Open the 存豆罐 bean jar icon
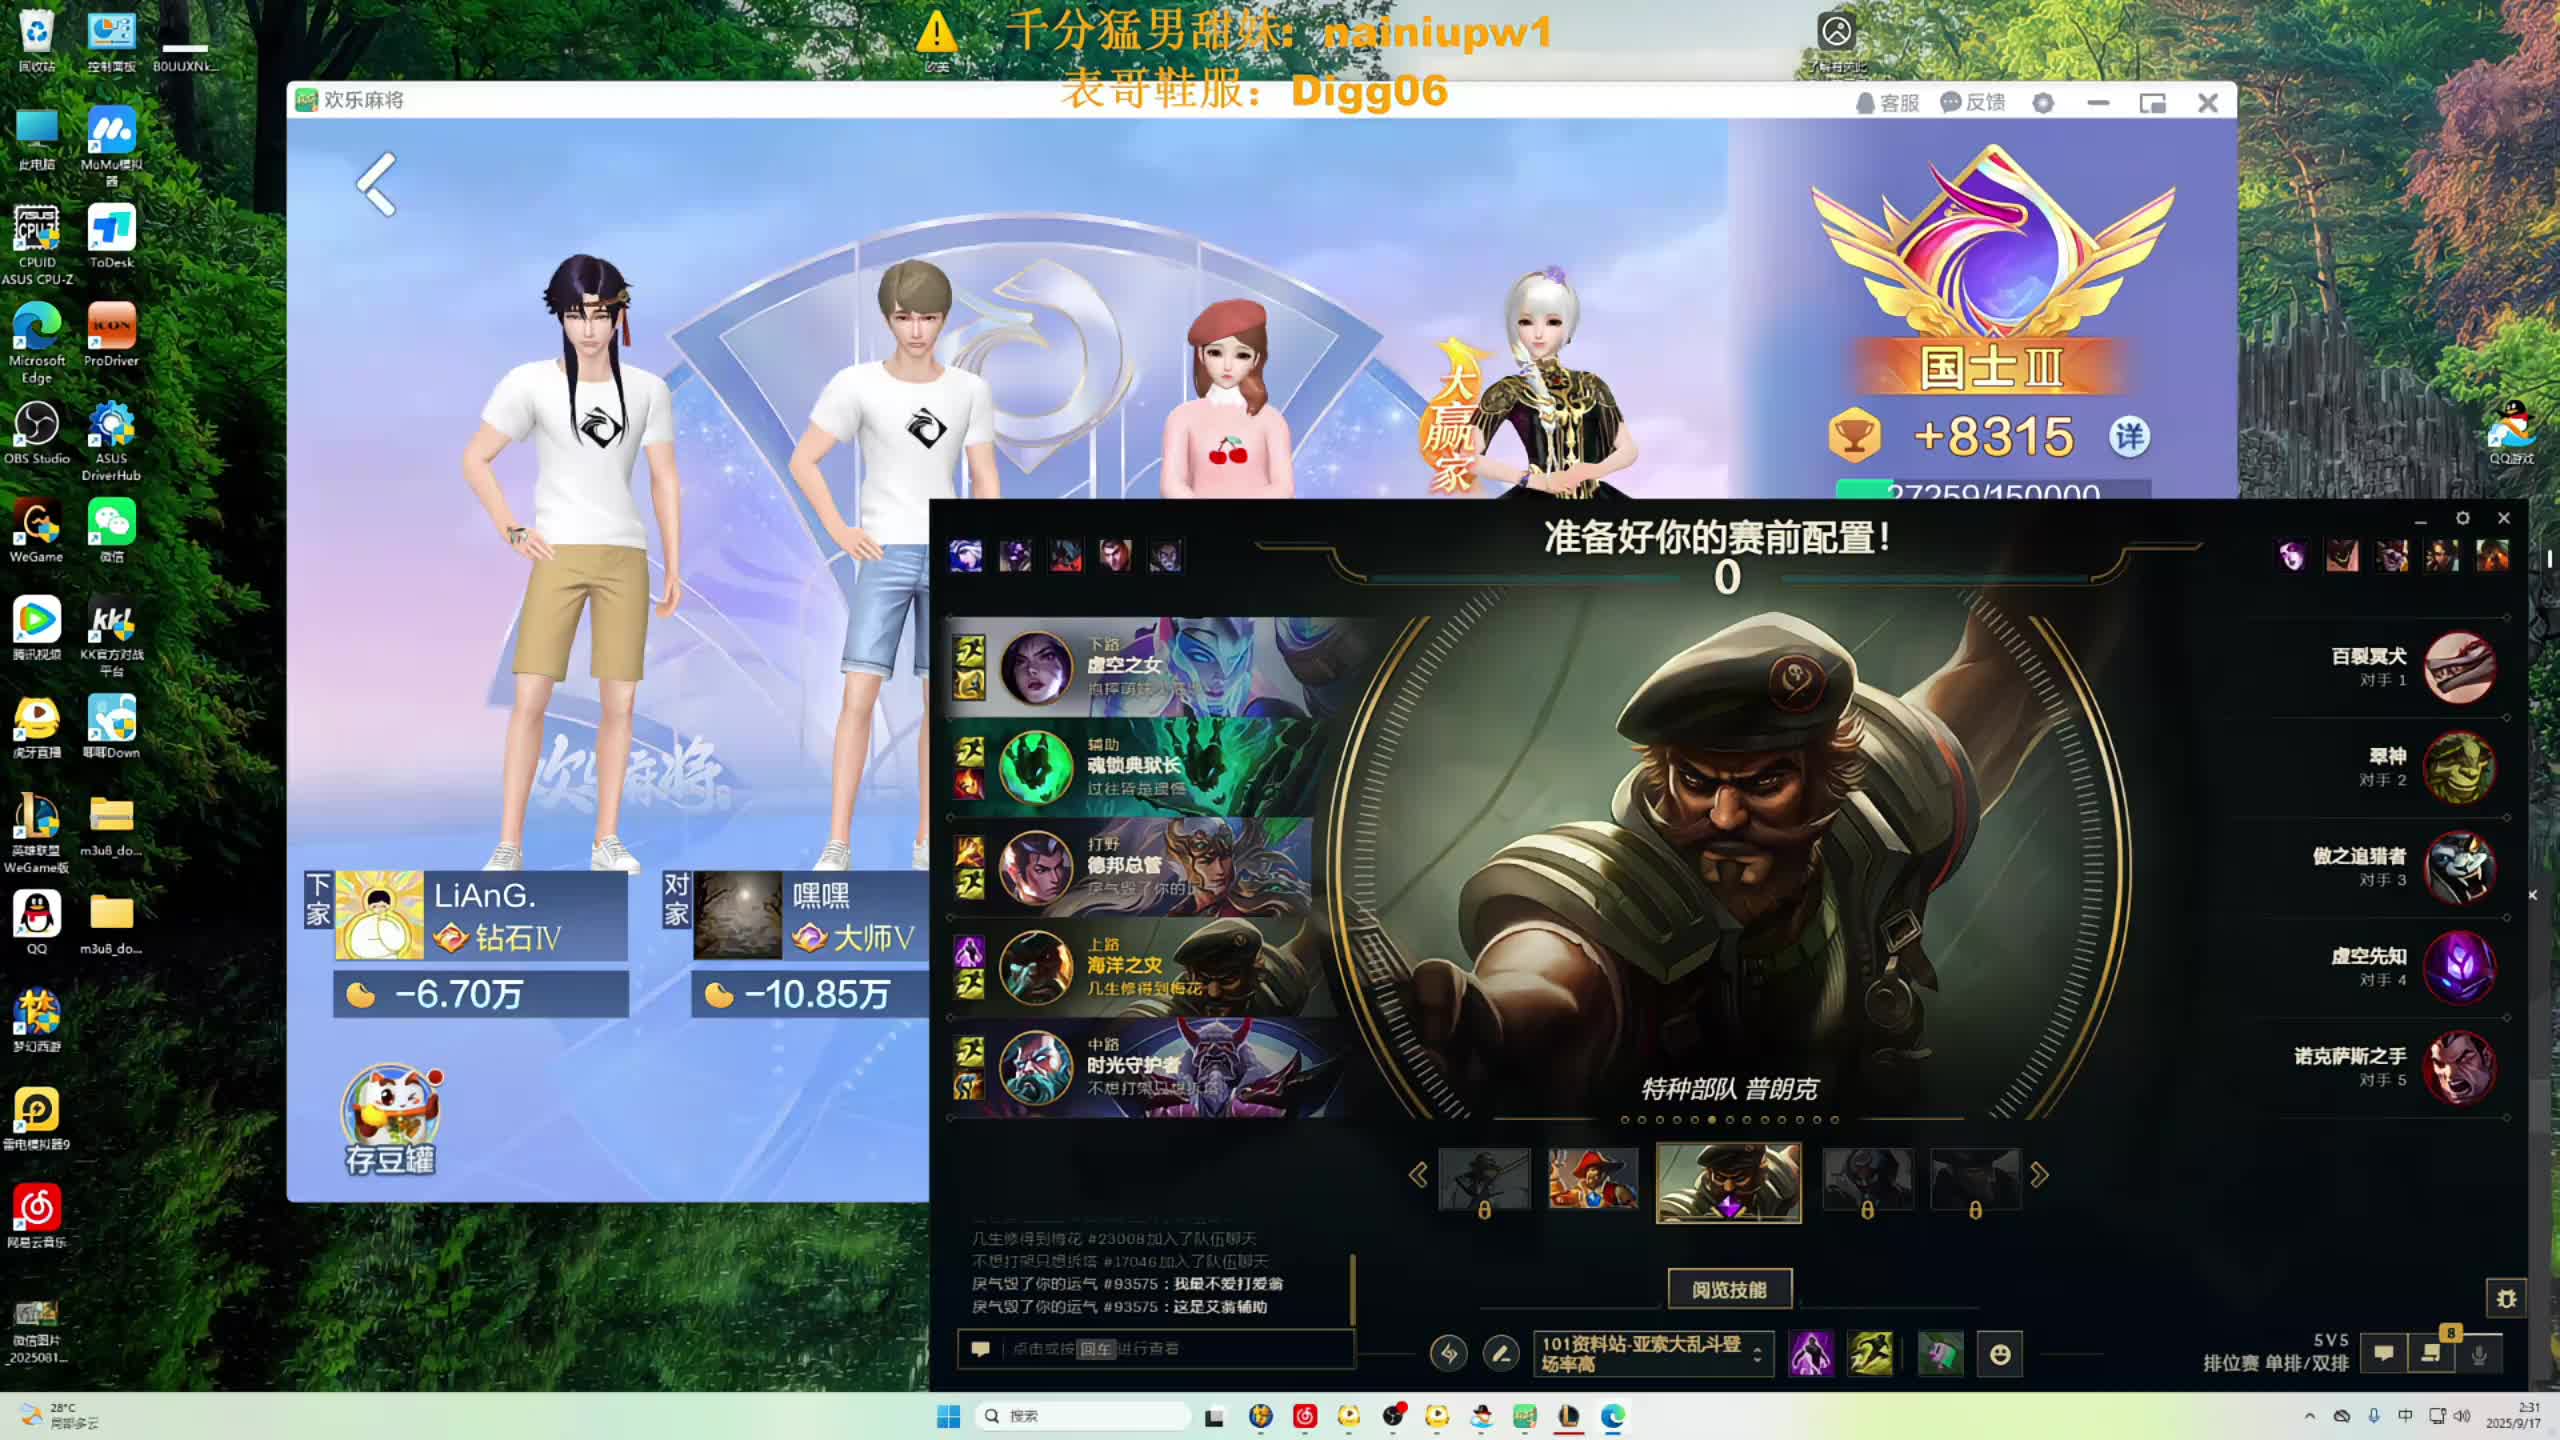The width and height of the screenshot is (2560, 1440). [390, 1120]
